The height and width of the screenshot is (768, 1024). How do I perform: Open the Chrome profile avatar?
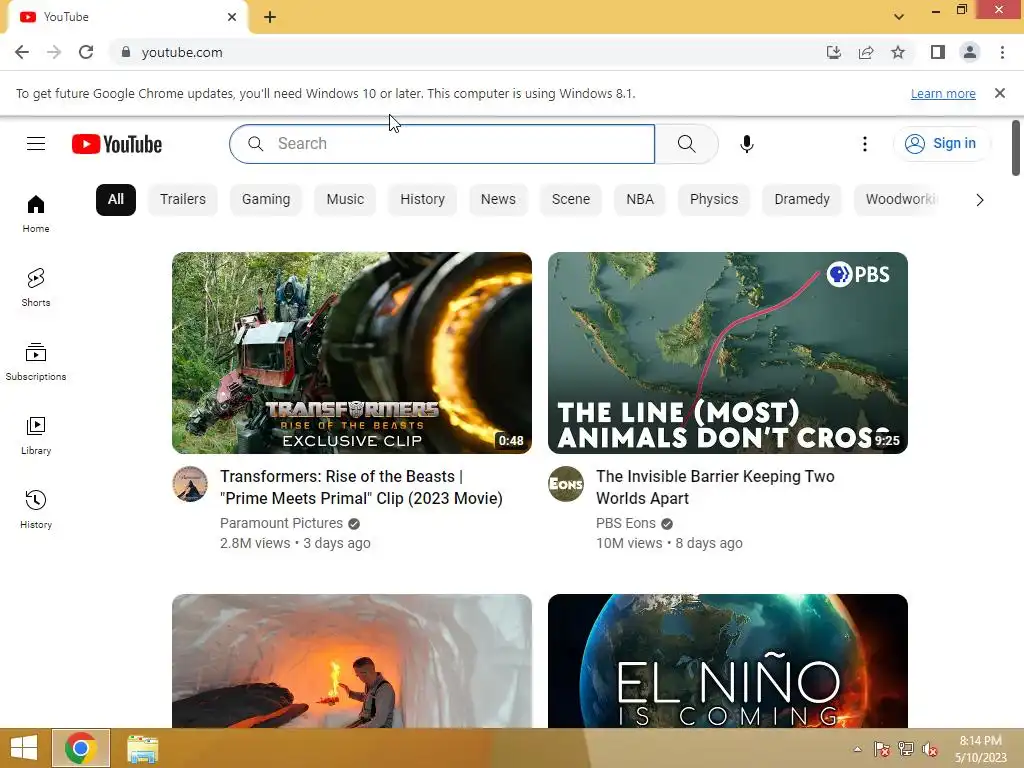pos(970,52)
